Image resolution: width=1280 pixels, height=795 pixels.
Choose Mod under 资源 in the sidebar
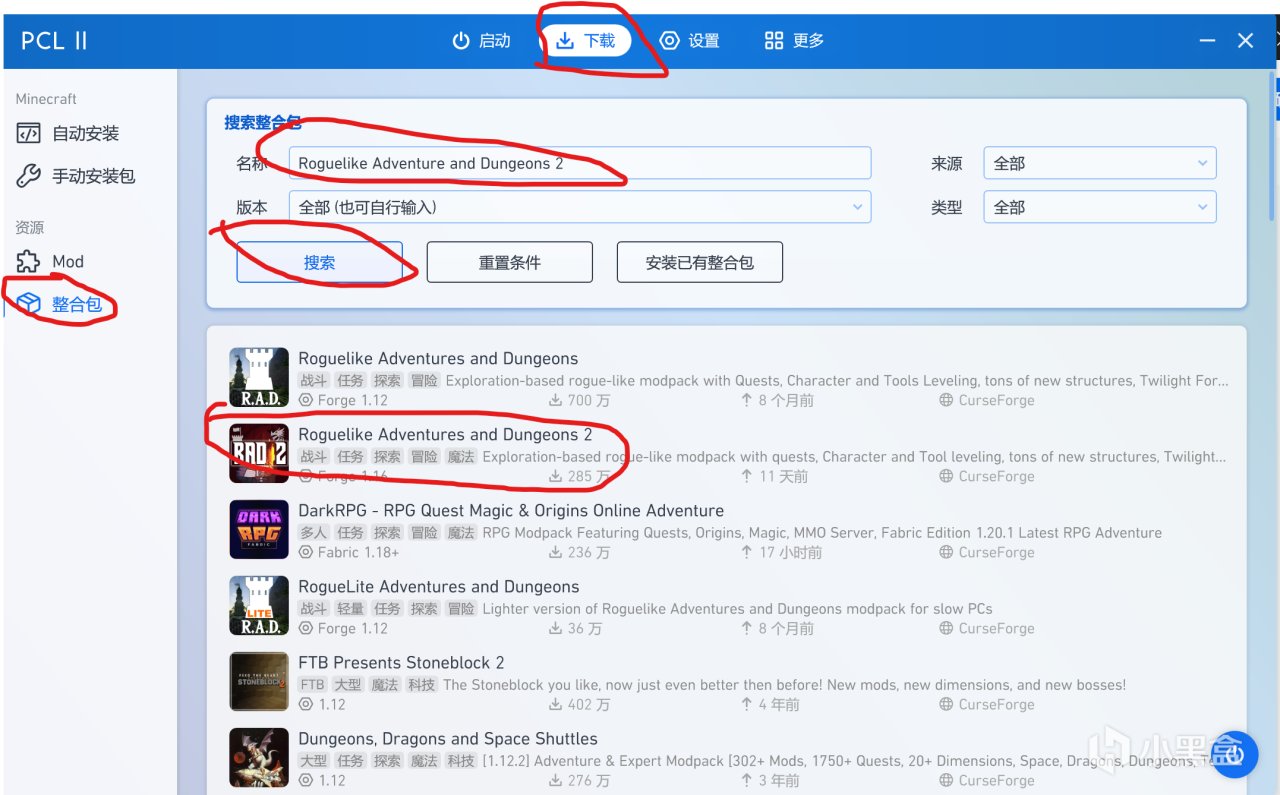click(51, 261)
